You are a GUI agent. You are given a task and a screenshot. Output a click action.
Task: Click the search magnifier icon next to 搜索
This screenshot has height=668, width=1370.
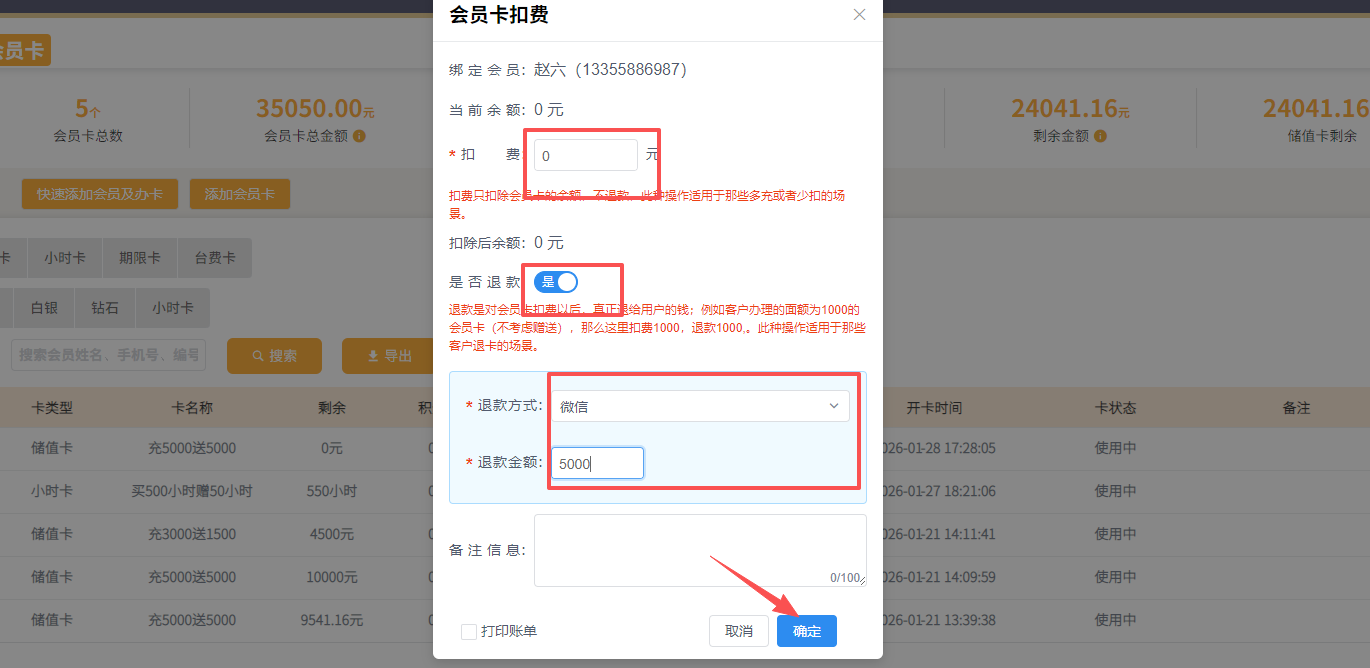[258, 355]
